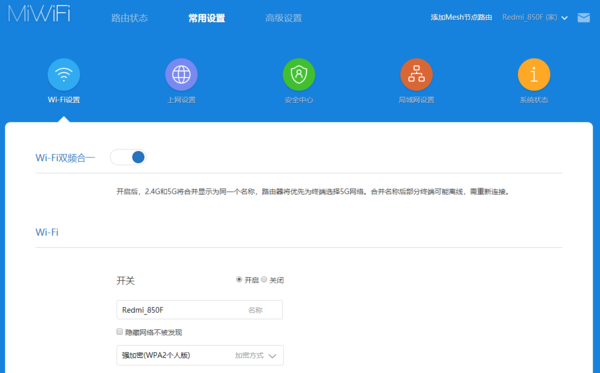This screenshot has height=373, width=600.
Task: Click the 添加Mesh节点路由 link
Action: pos(461,17)
